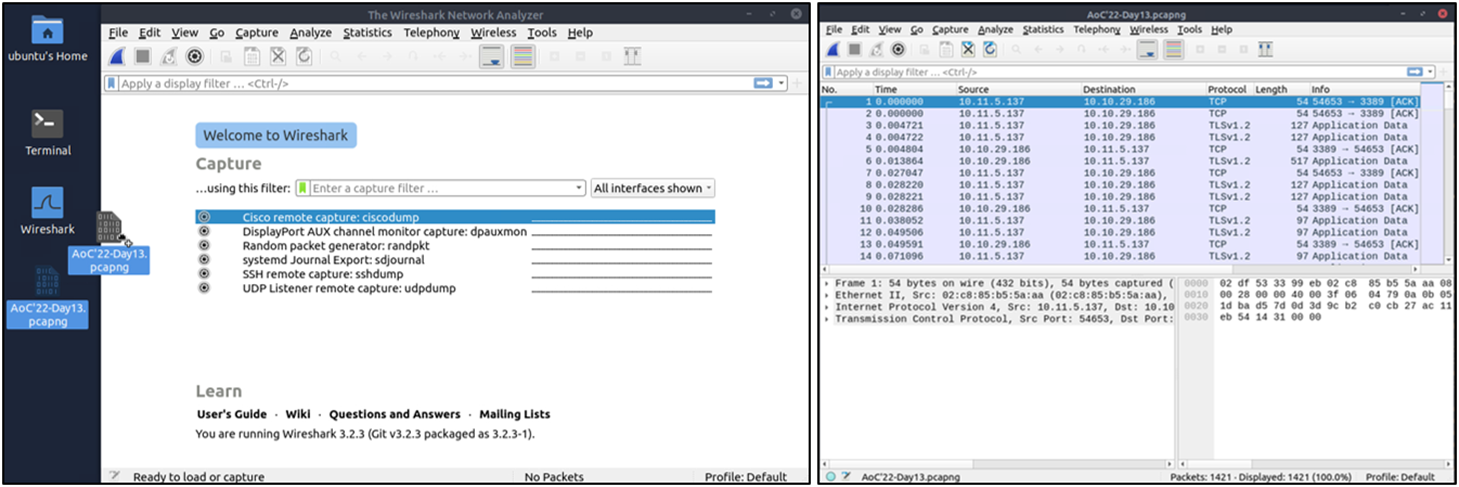Image resolution: width=1459 pixels, height=487 pixels.
Task: Click the Questions and Answers link
Action: (394, 414)
